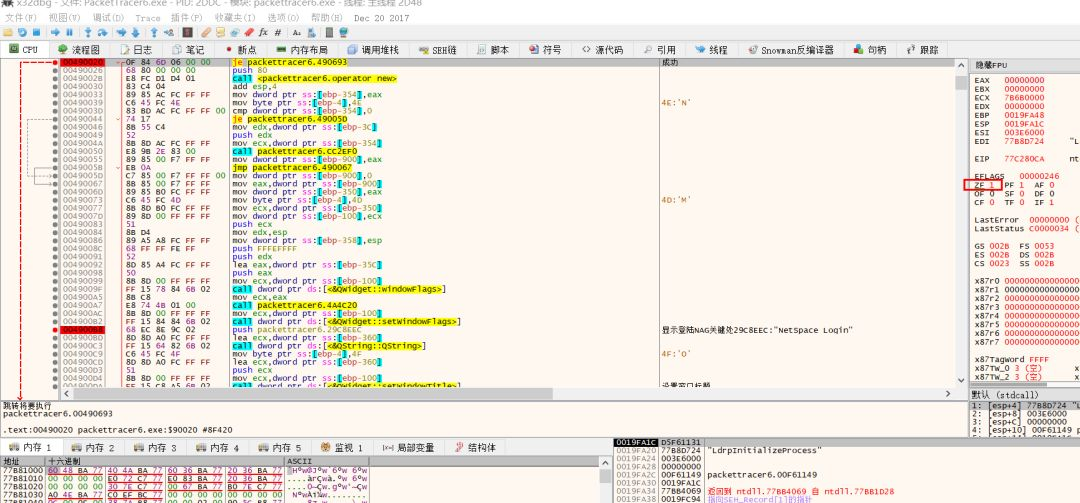Screen dimensions: 1080x503
Task: Select the 内存 2 dump tab
Action: [92, 448]
